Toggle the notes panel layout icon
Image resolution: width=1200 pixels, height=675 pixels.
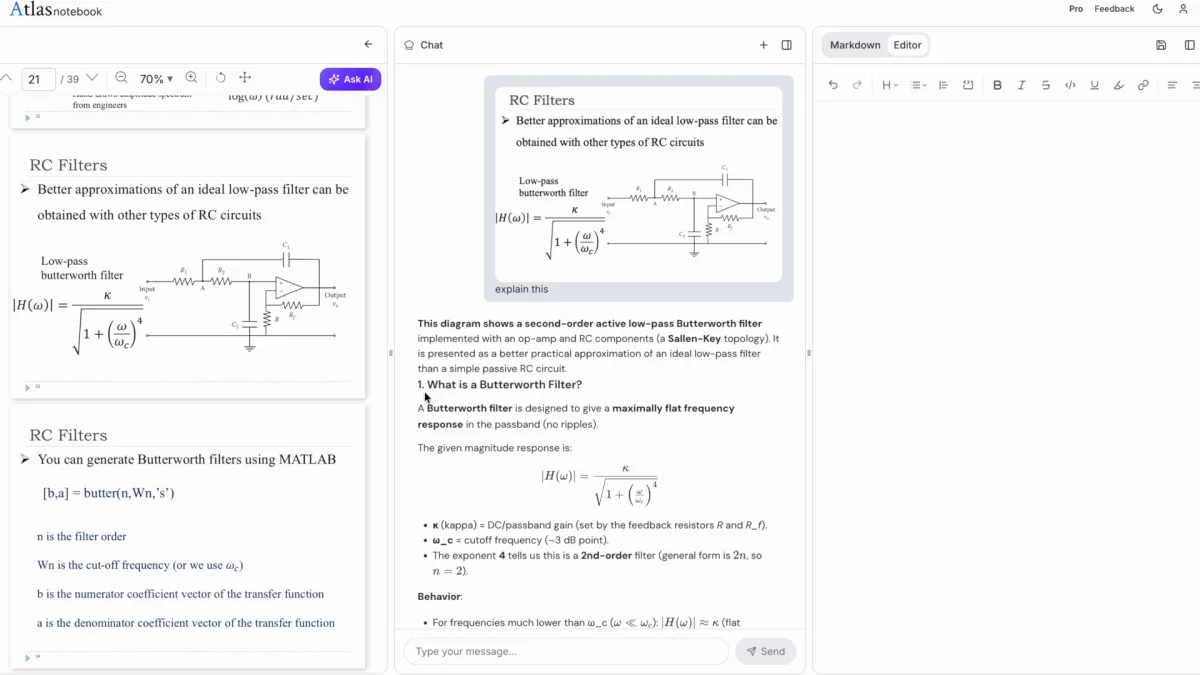1189,45
